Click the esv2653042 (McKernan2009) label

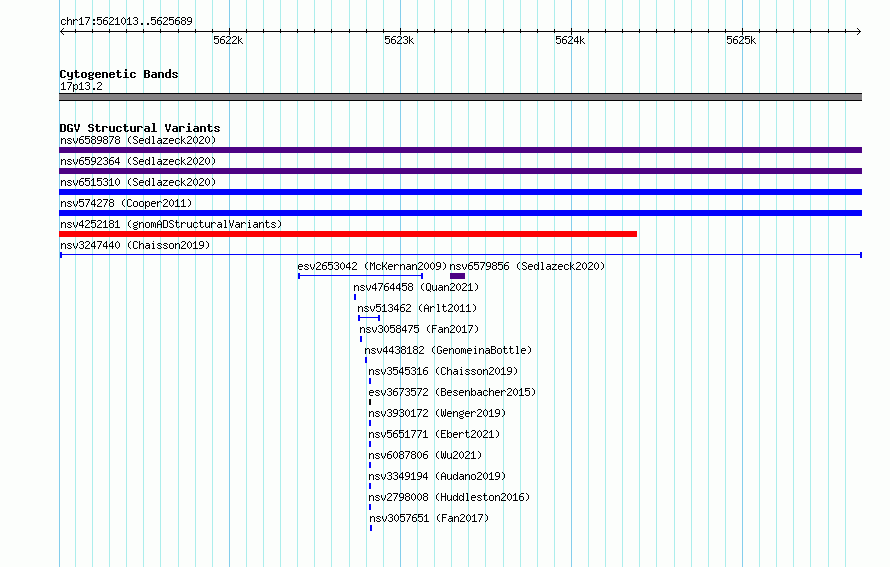372,266
